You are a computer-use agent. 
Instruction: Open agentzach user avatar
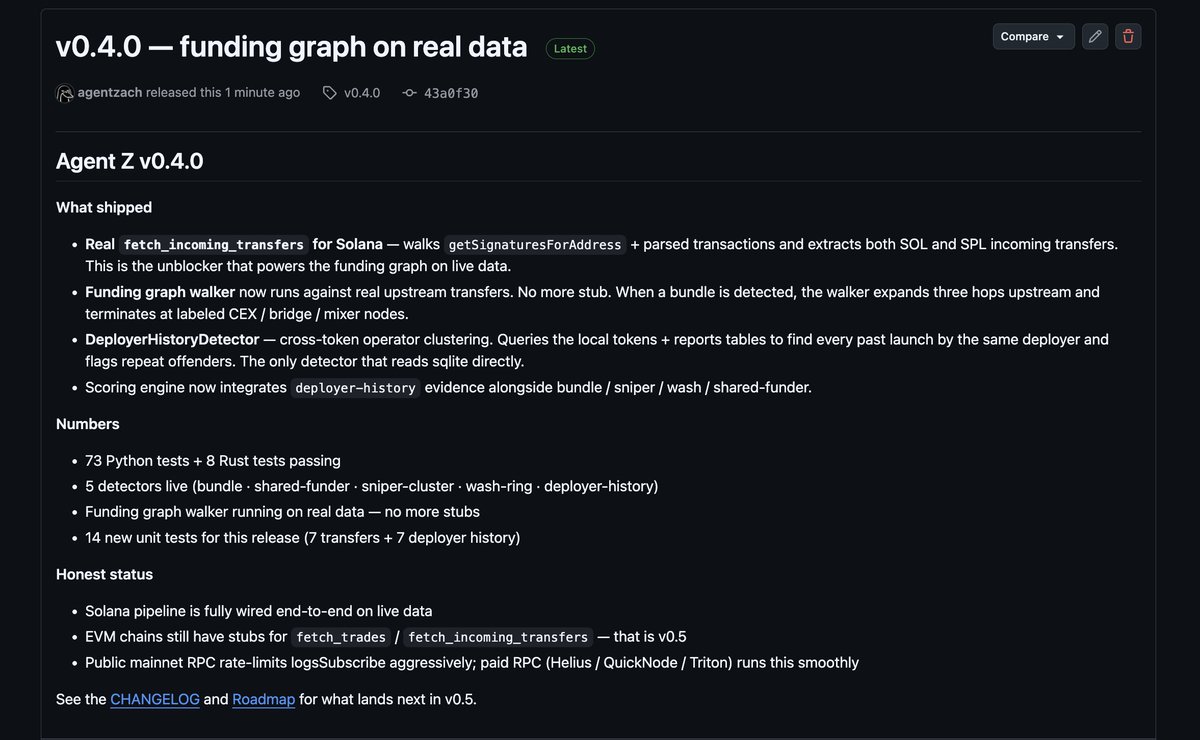[x=65, y=92]
